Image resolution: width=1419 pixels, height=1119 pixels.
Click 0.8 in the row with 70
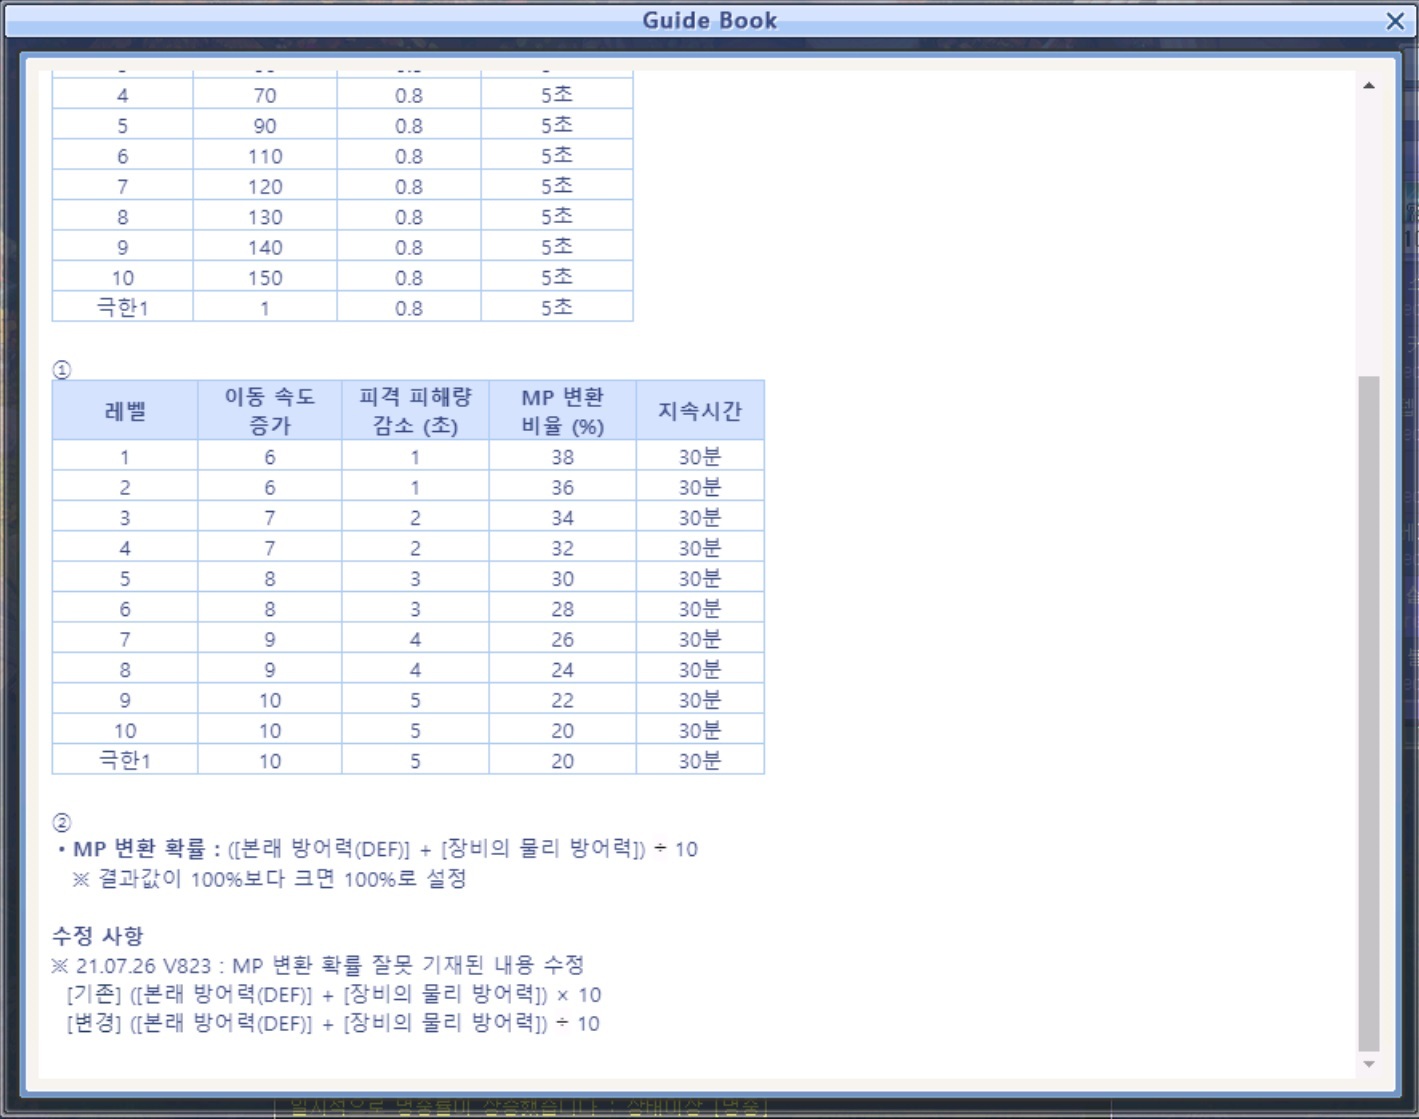(x=409, y=96)
